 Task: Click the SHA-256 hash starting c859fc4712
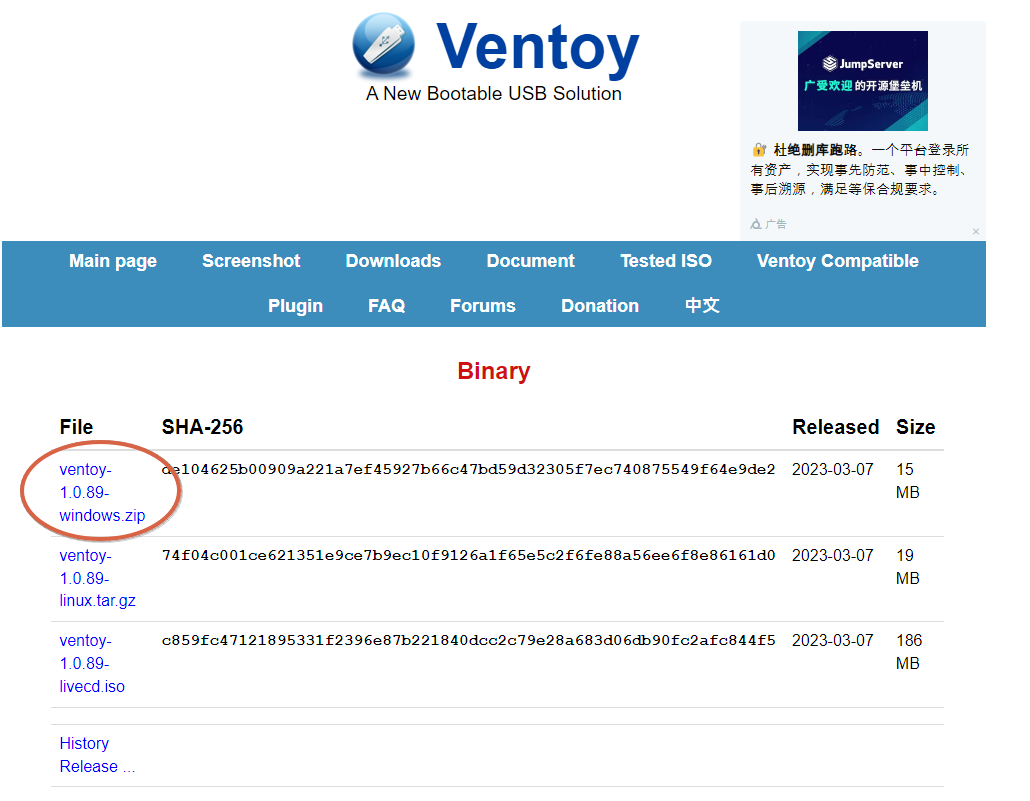click(x=468, y=640)
